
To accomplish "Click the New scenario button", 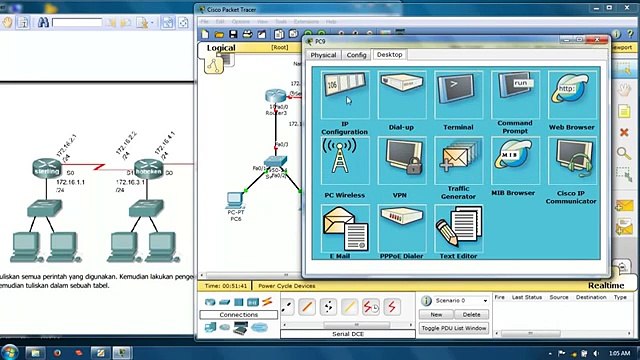I will (436, 315).
